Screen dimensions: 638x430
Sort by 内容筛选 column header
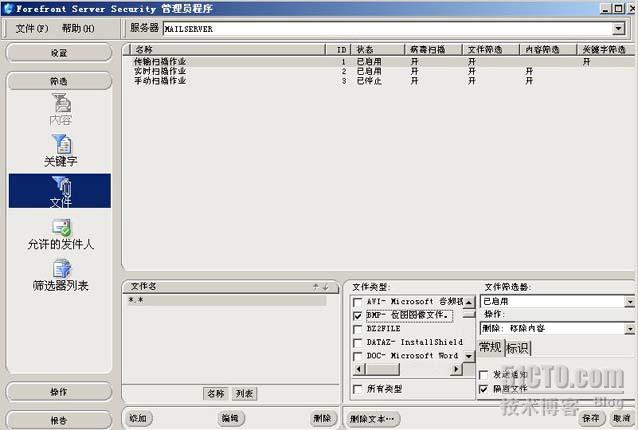pyautogui.click(x=548, y=50)
